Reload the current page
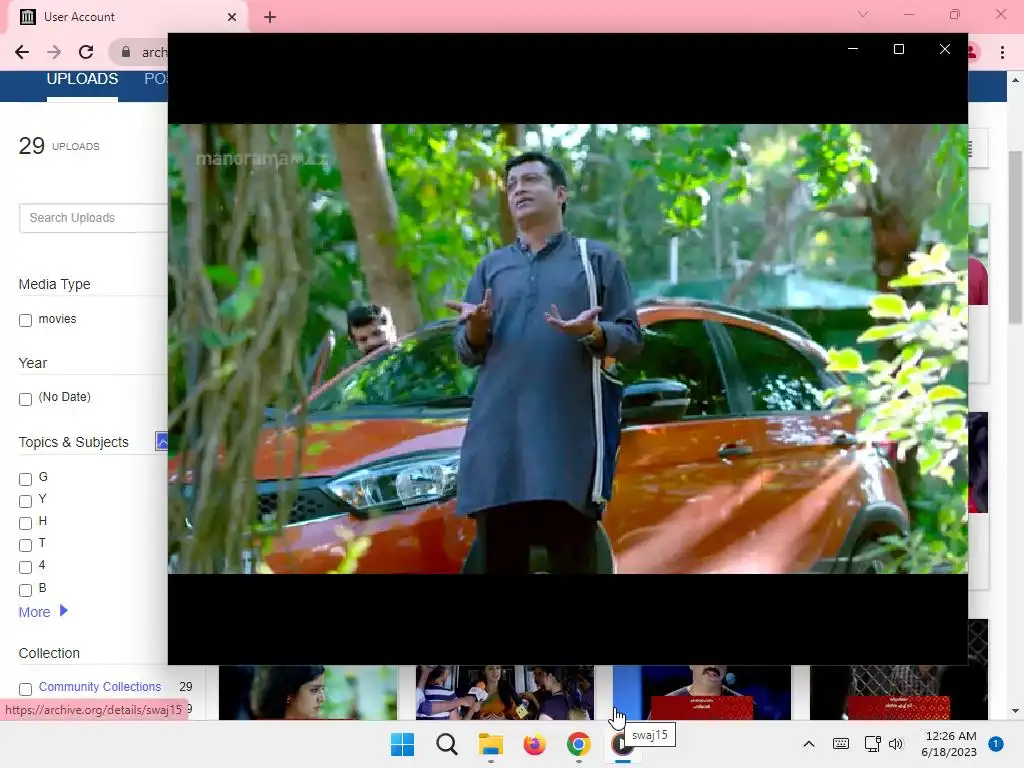 click(x=86, y=52)
